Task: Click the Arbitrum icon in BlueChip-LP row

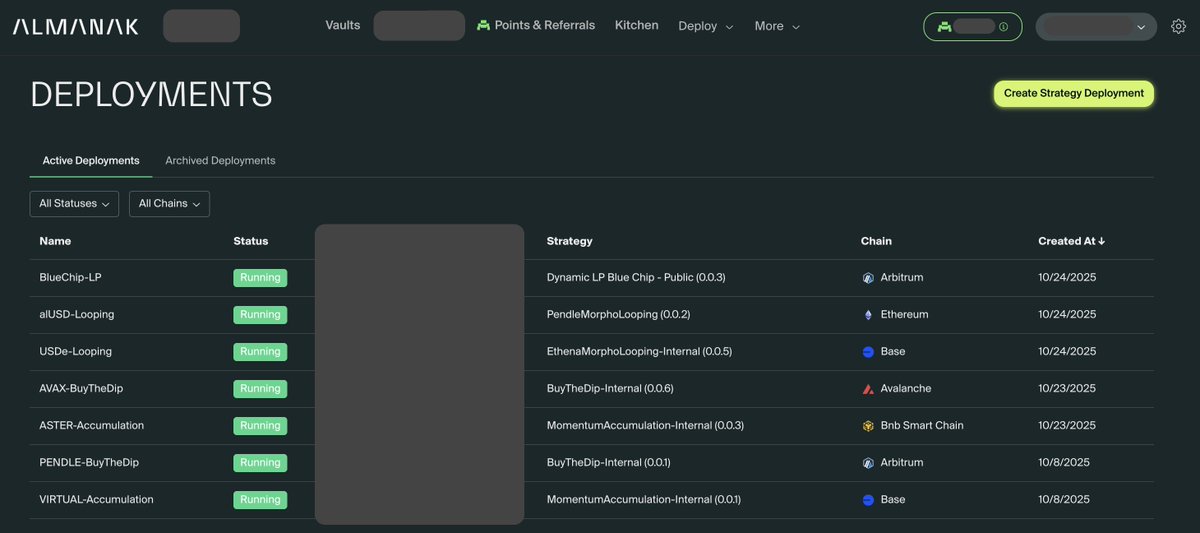Action: (868, 278)
